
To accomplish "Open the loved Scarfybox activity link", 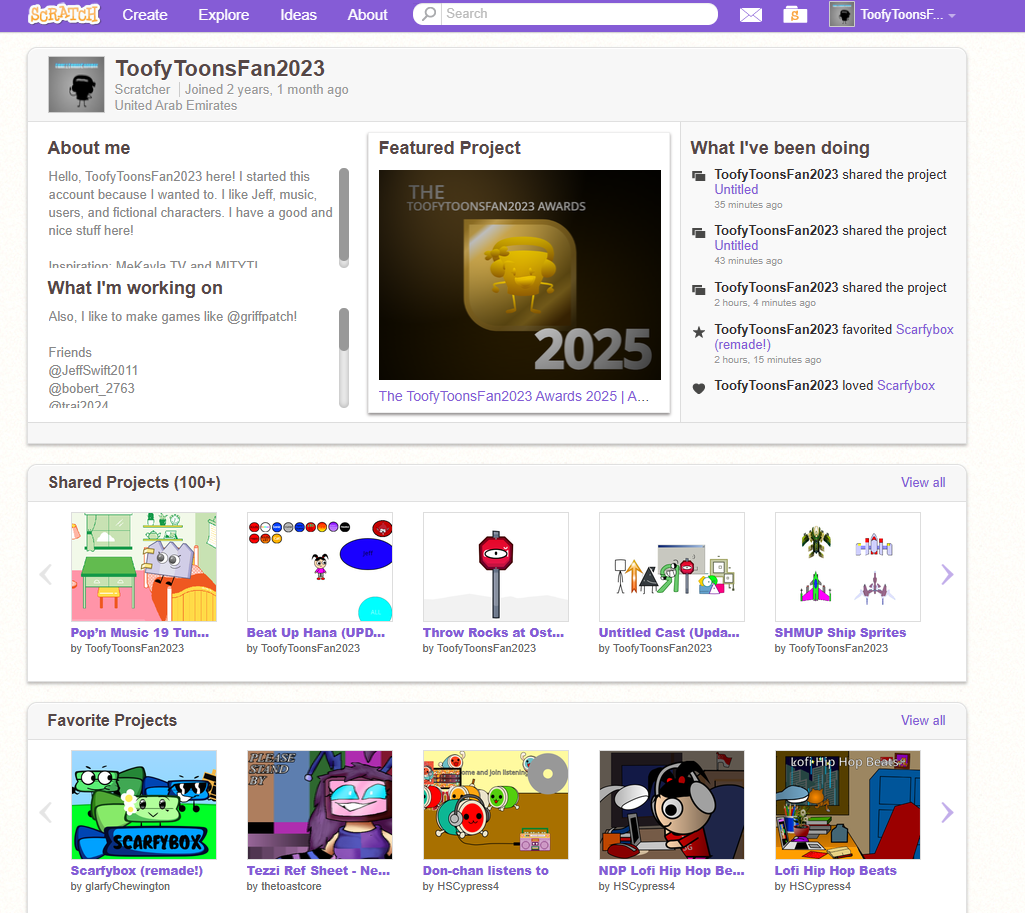I will (x=906, y=386).
